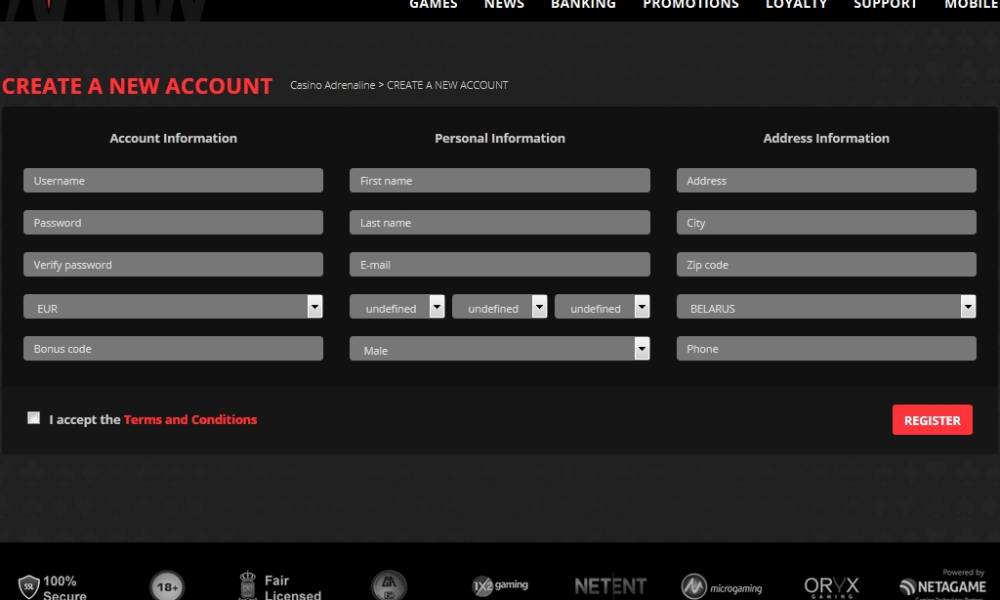The width and height of the screenshot is (1000, 600).
Task: Click the NETENT logo in footer
Action: (x=610, y=586)
